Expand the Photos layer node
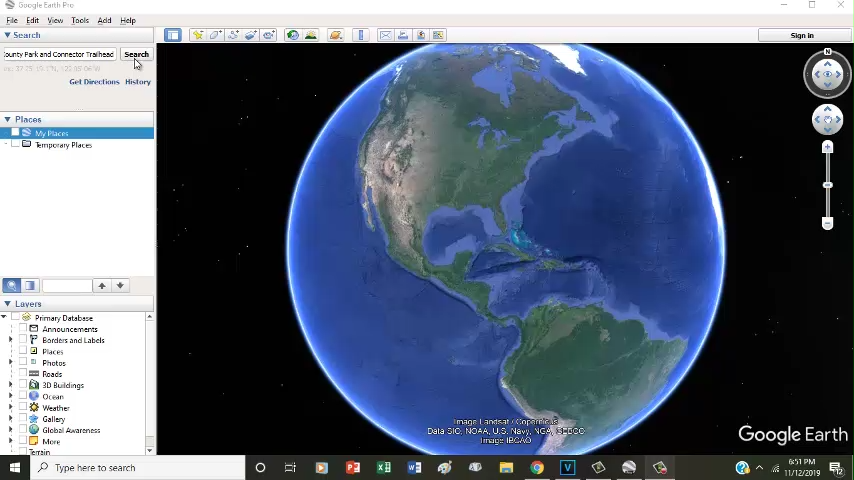The image size is (854, 480). [x=10, y=362]
